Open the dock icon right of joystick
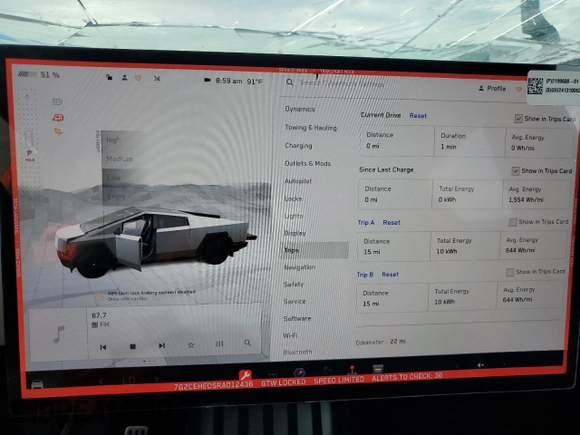Screen dimensions: 580x435 point(378,369)
